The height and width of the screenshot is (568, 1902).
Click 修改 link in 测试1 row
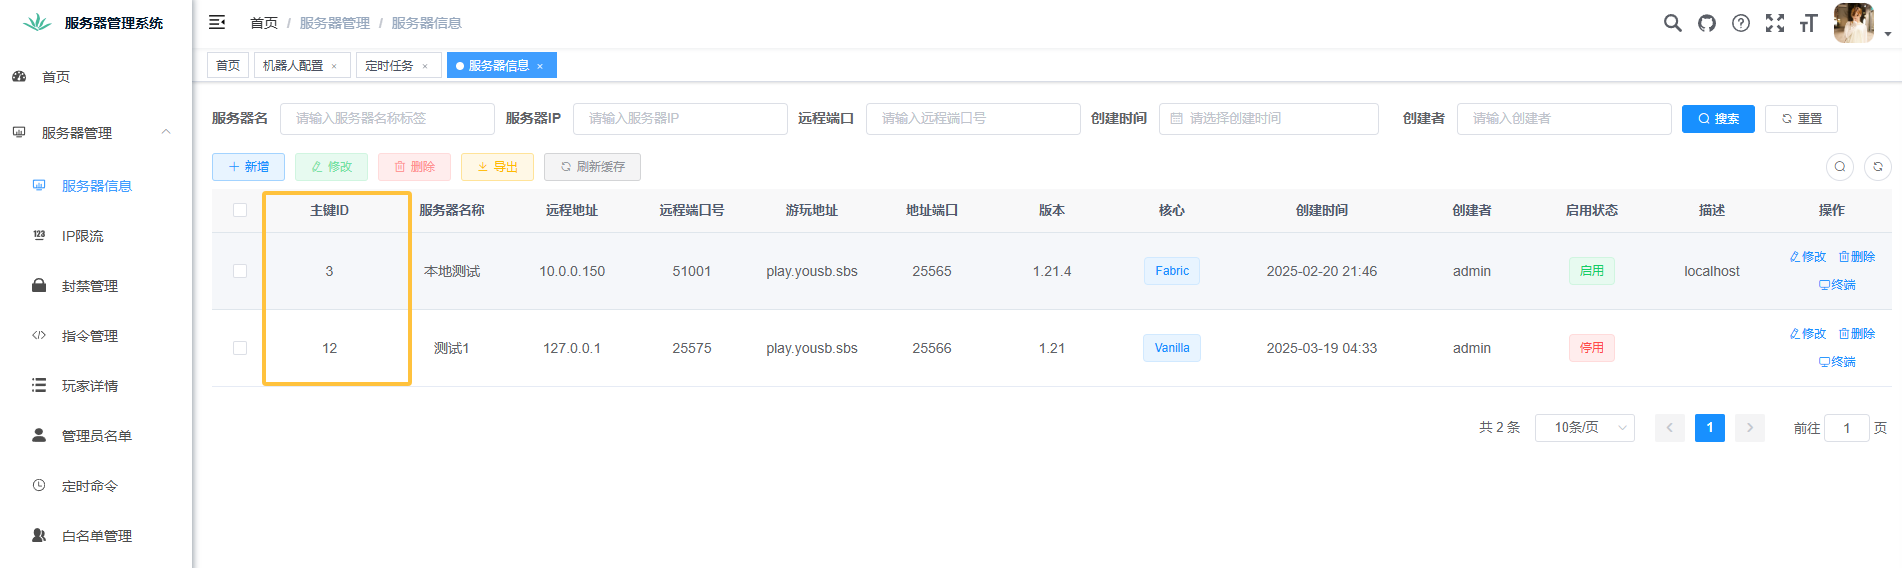click(1808, 334)
